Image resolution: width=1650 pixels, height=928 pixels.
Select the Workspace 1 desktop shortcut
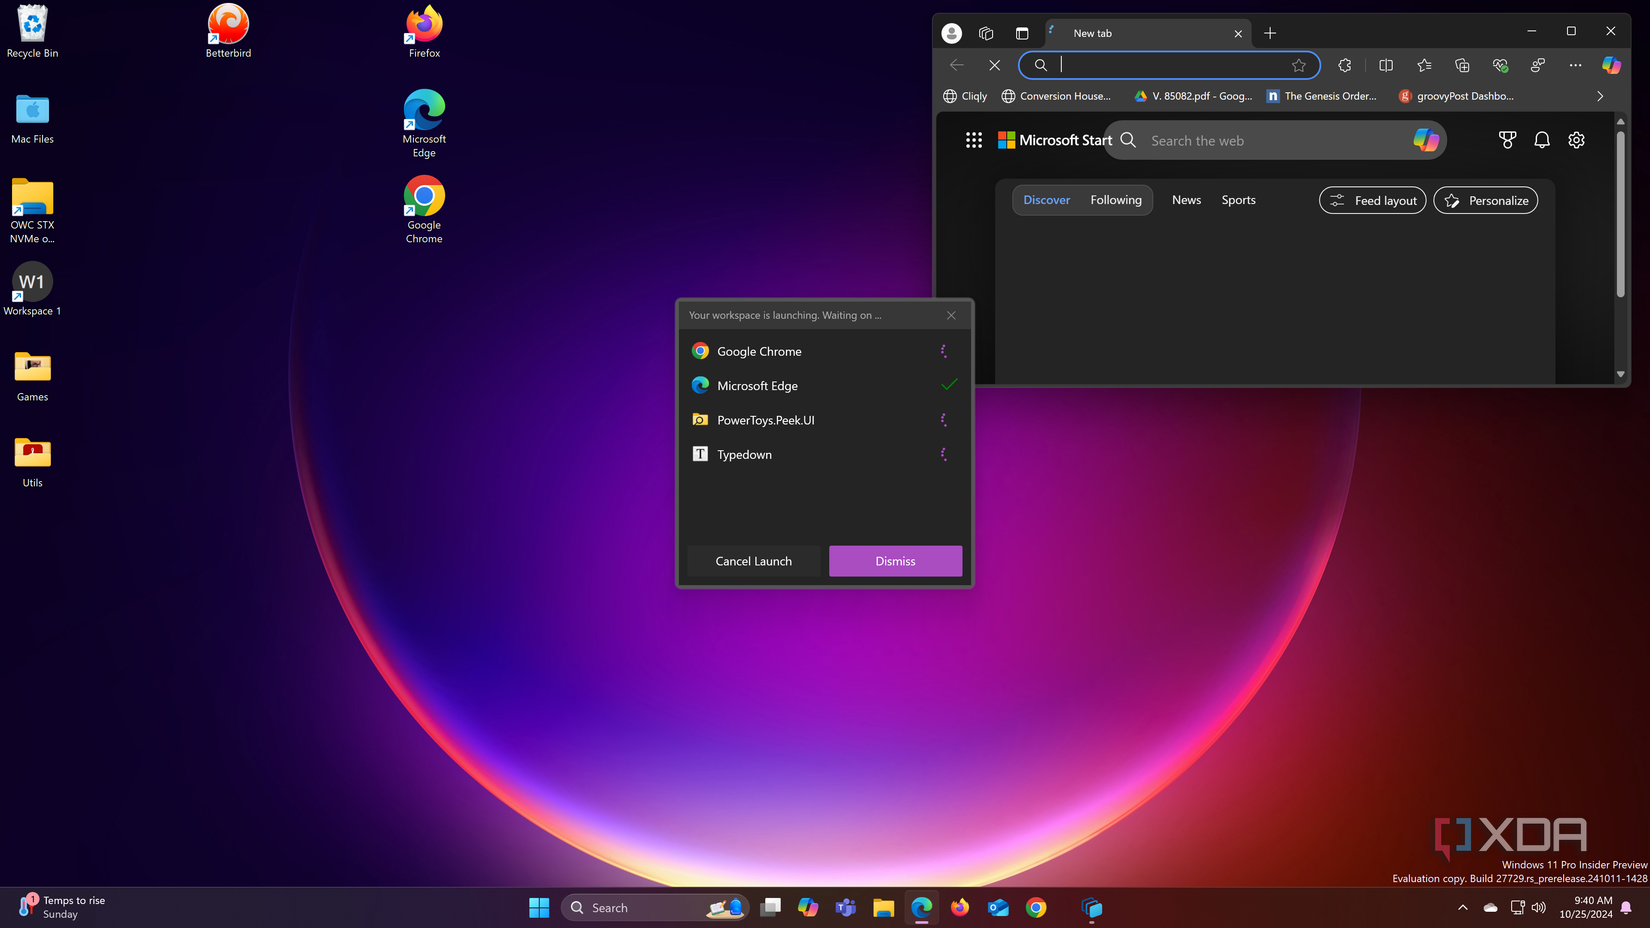32,289
